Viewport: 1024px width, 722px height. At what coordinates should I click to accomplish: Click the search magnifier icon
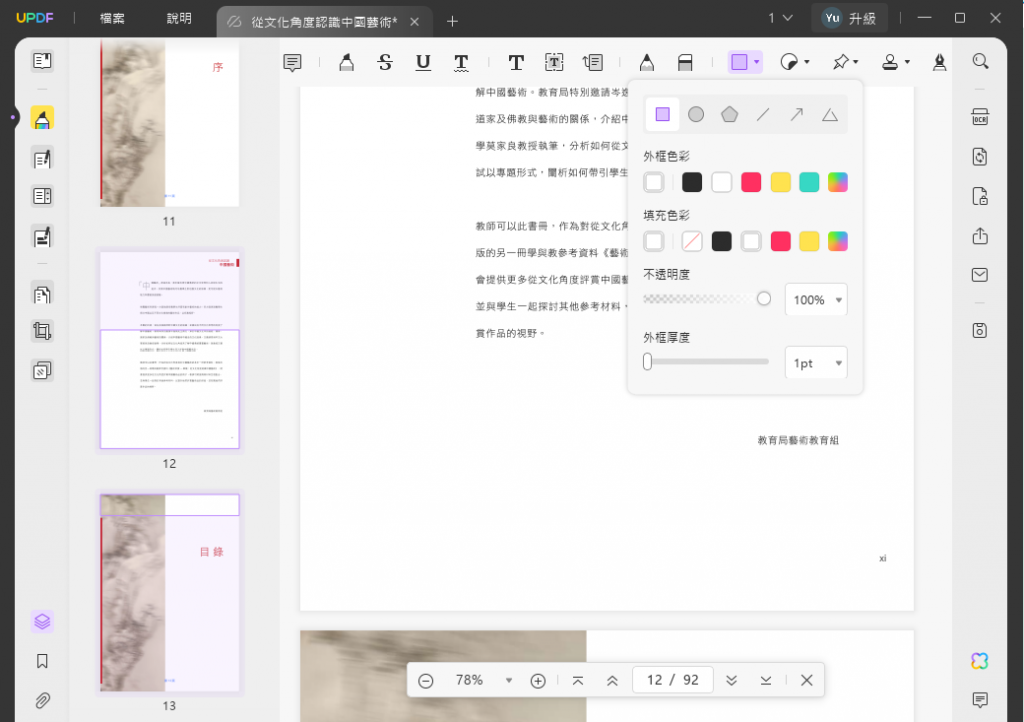pos(980,61)
